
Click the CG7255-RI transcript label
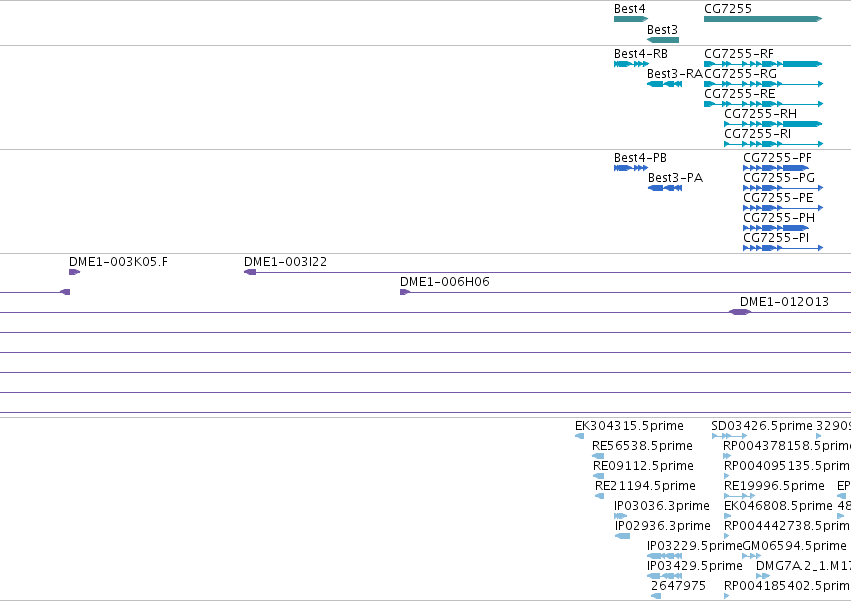[x=758, y=134]
